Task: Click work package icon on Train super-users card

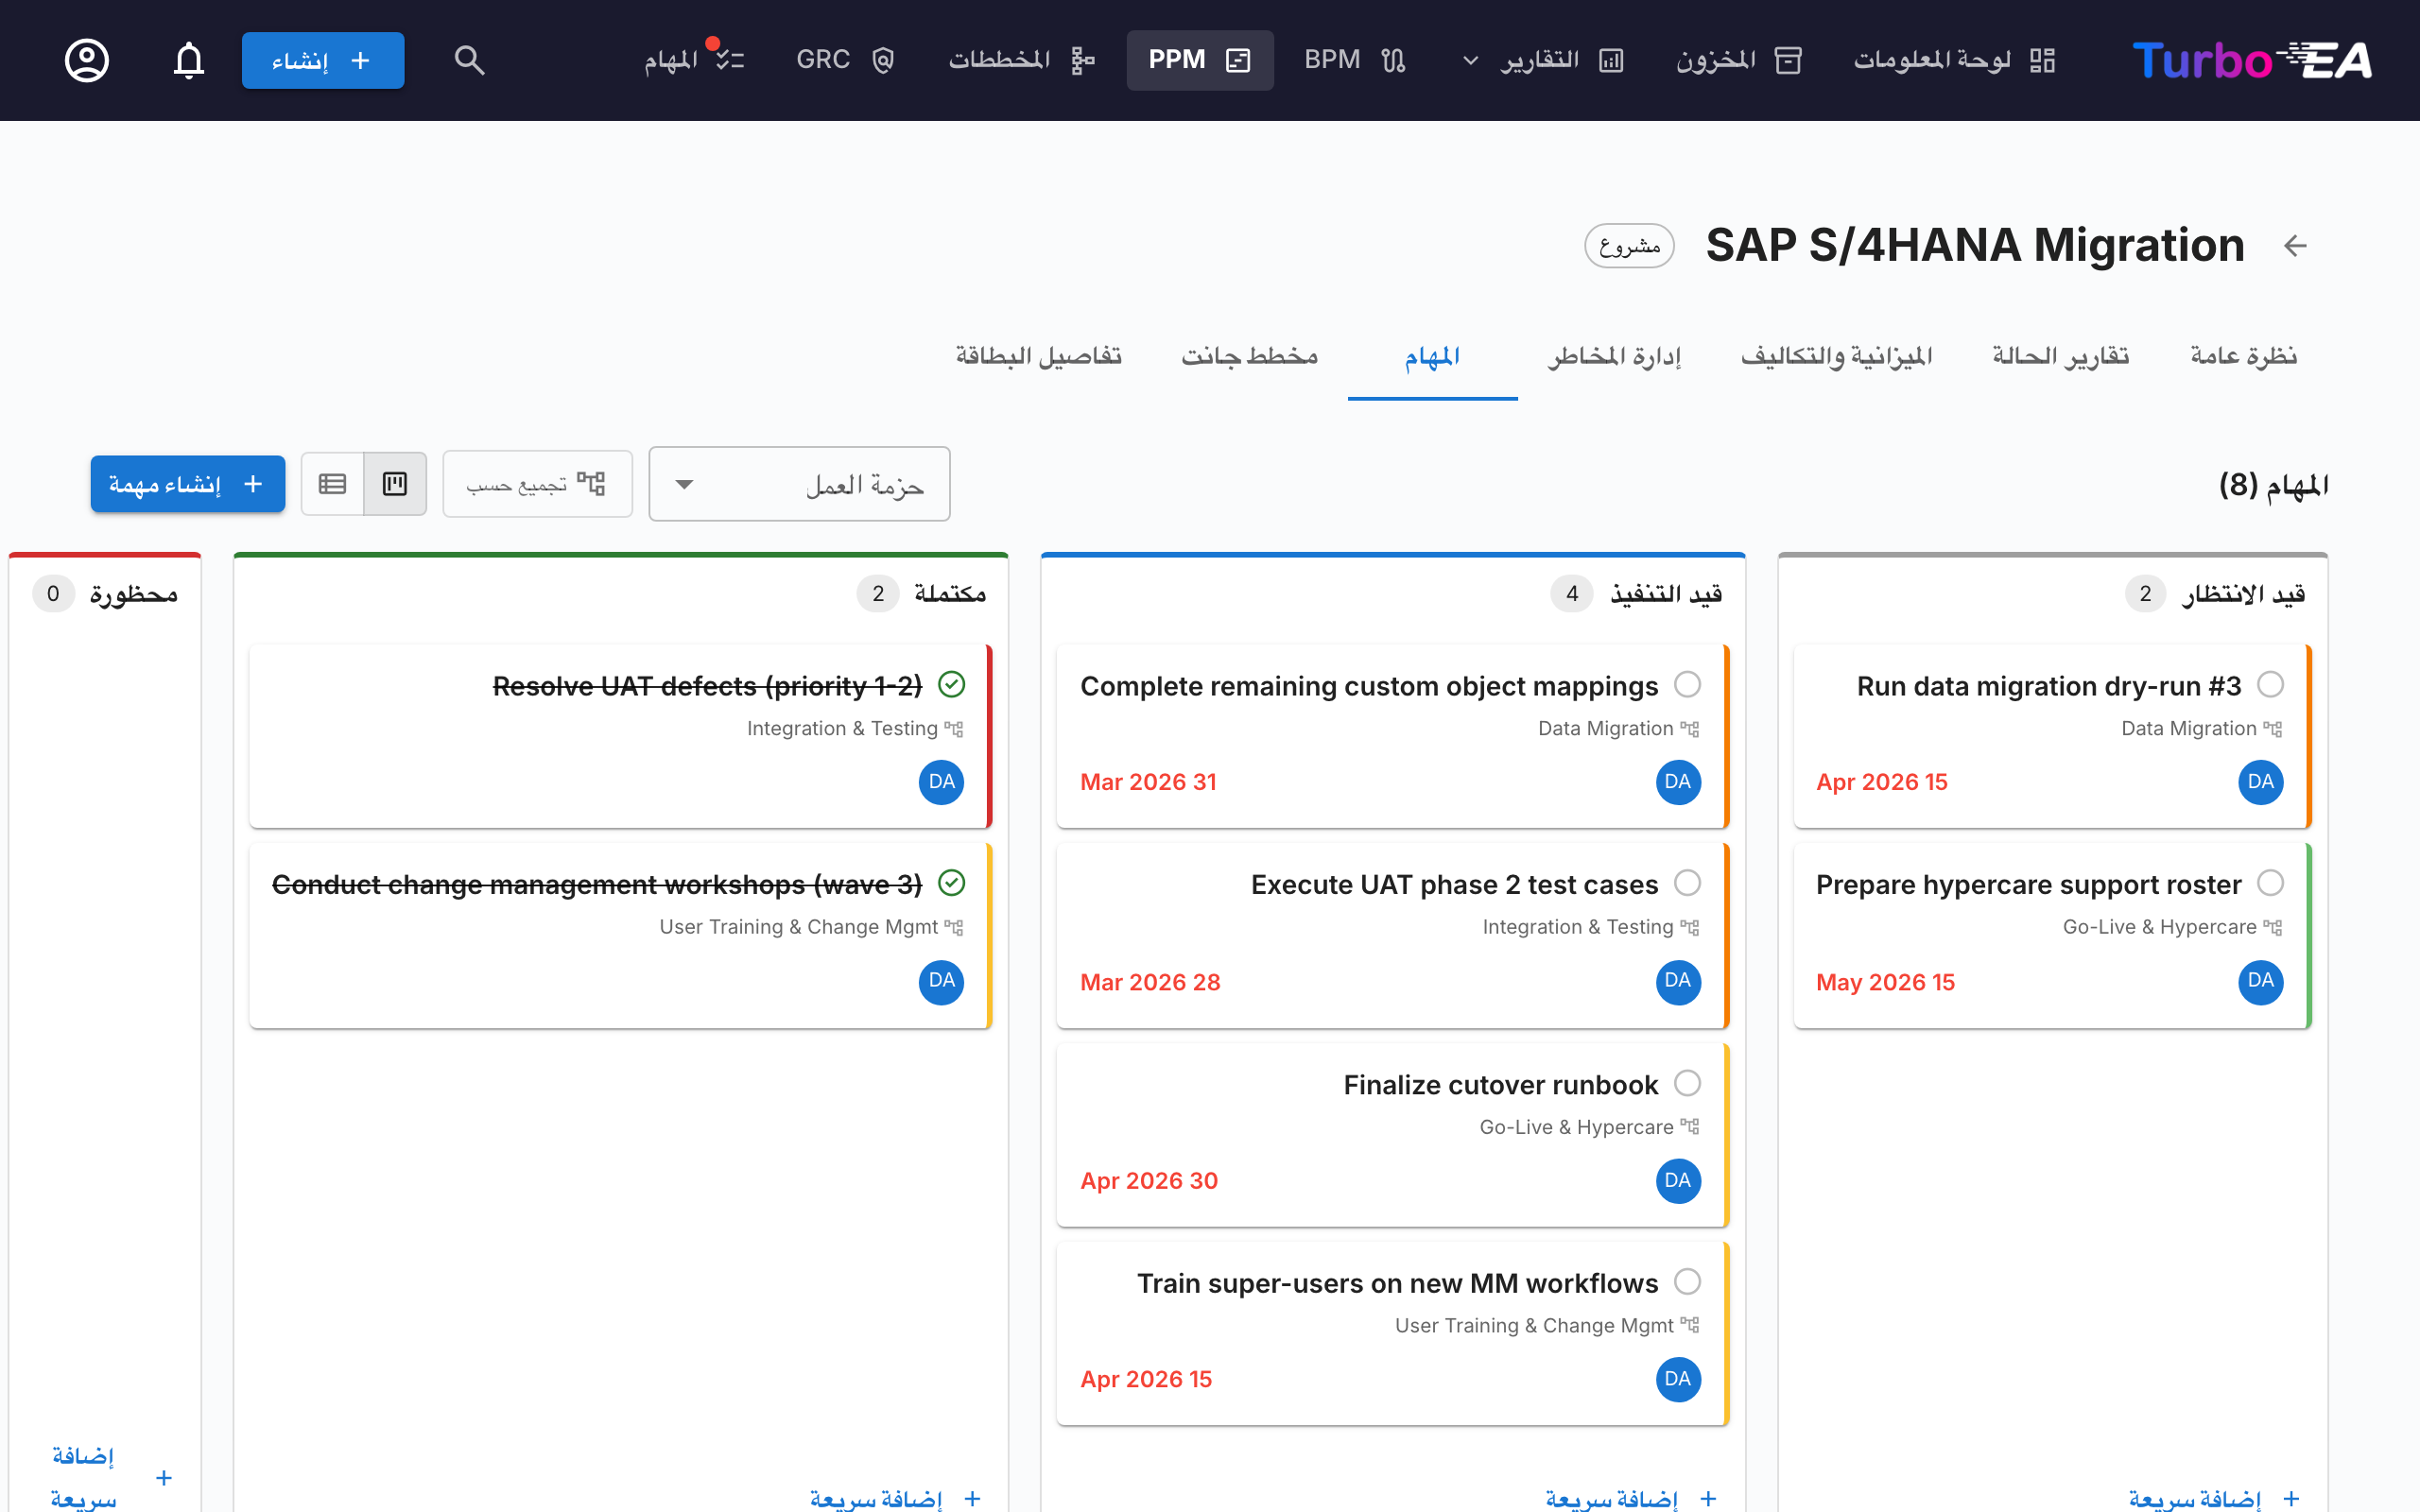Action: (1690, 1325)
